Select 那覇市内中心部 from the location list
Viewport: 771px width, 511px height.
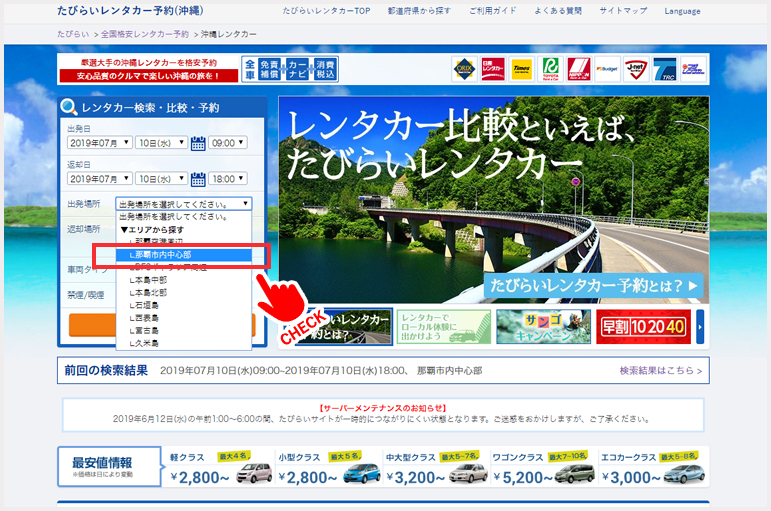[x=184, y=255]
